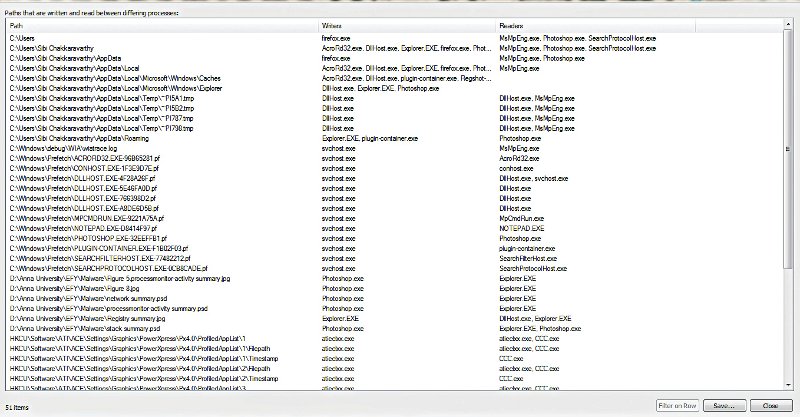Click Writers cell 'DllHost.exe, Explorer.EXE, Photoshop.exe'

(381, 88)
